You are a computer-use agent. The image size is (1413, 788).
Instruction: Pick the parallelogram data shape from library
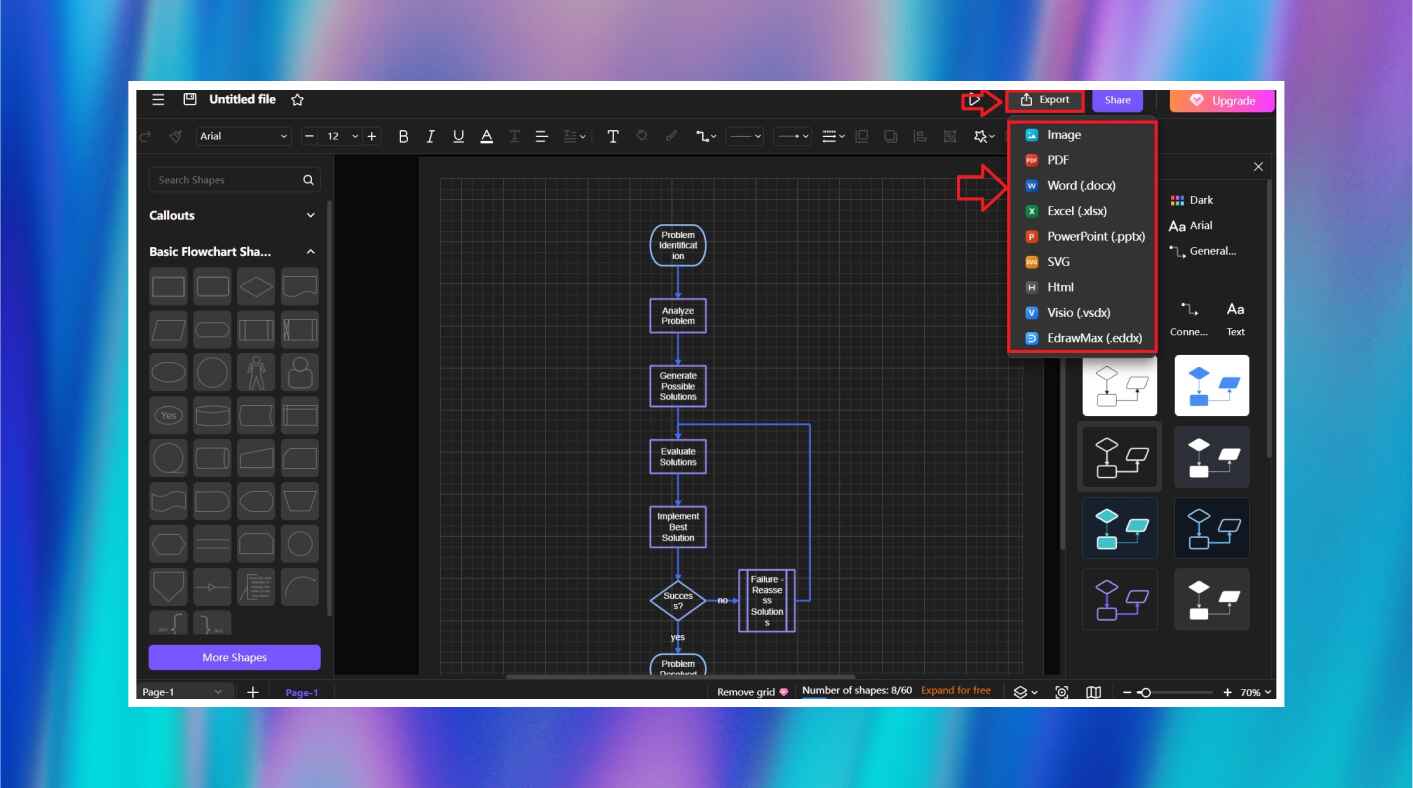168,329
